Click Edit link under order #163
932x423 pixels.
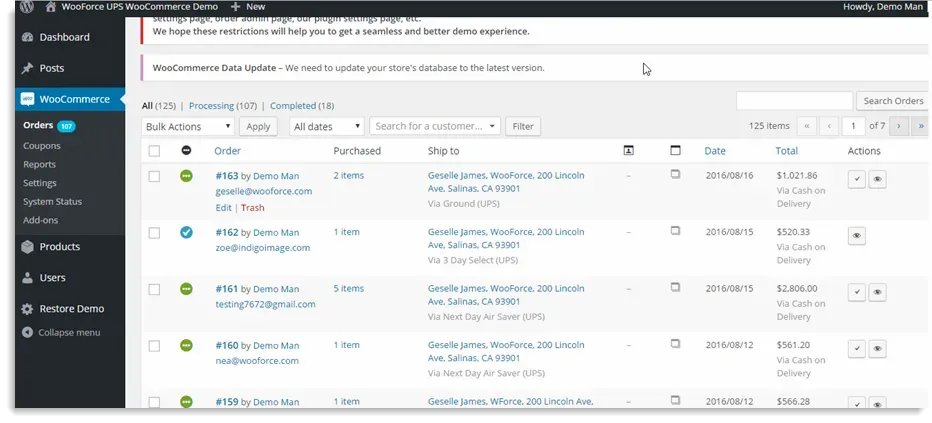223,208
